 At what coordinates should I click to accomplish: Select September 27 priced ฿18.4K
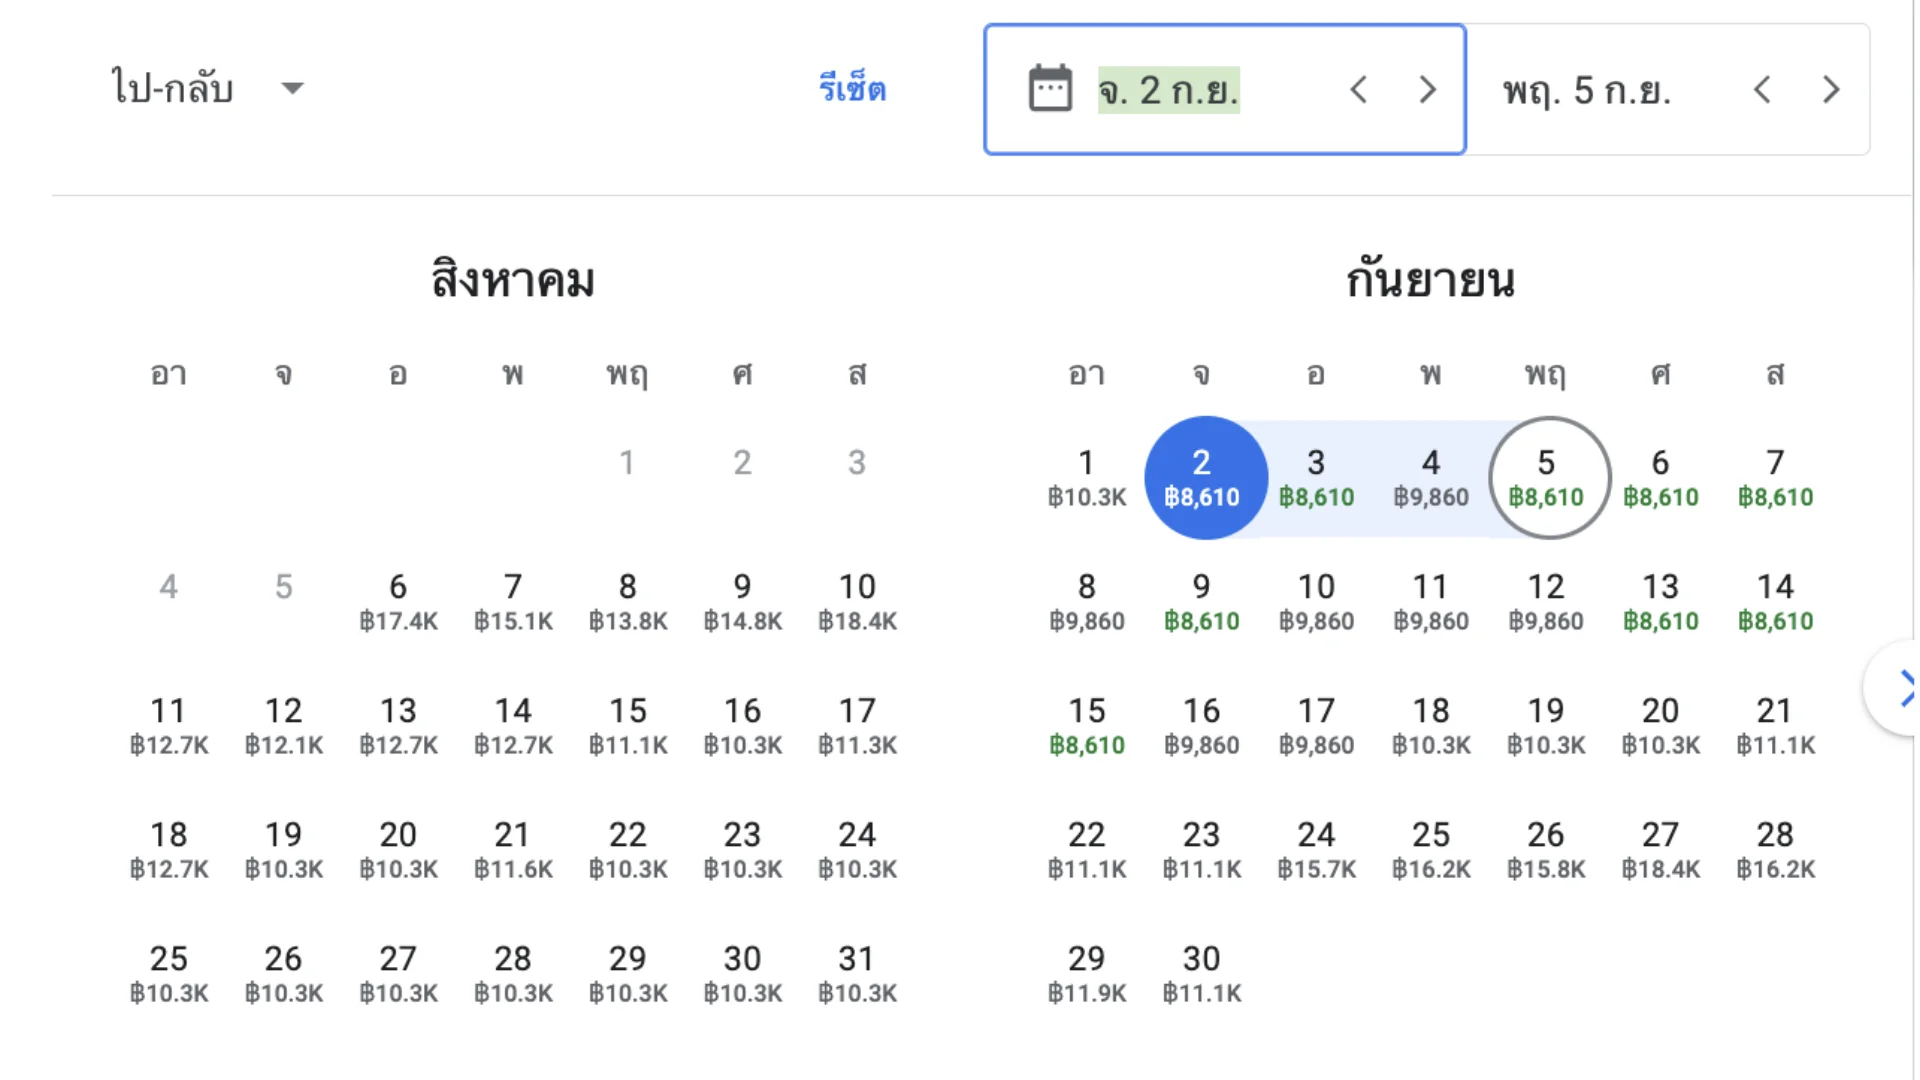click(1661, 850)
